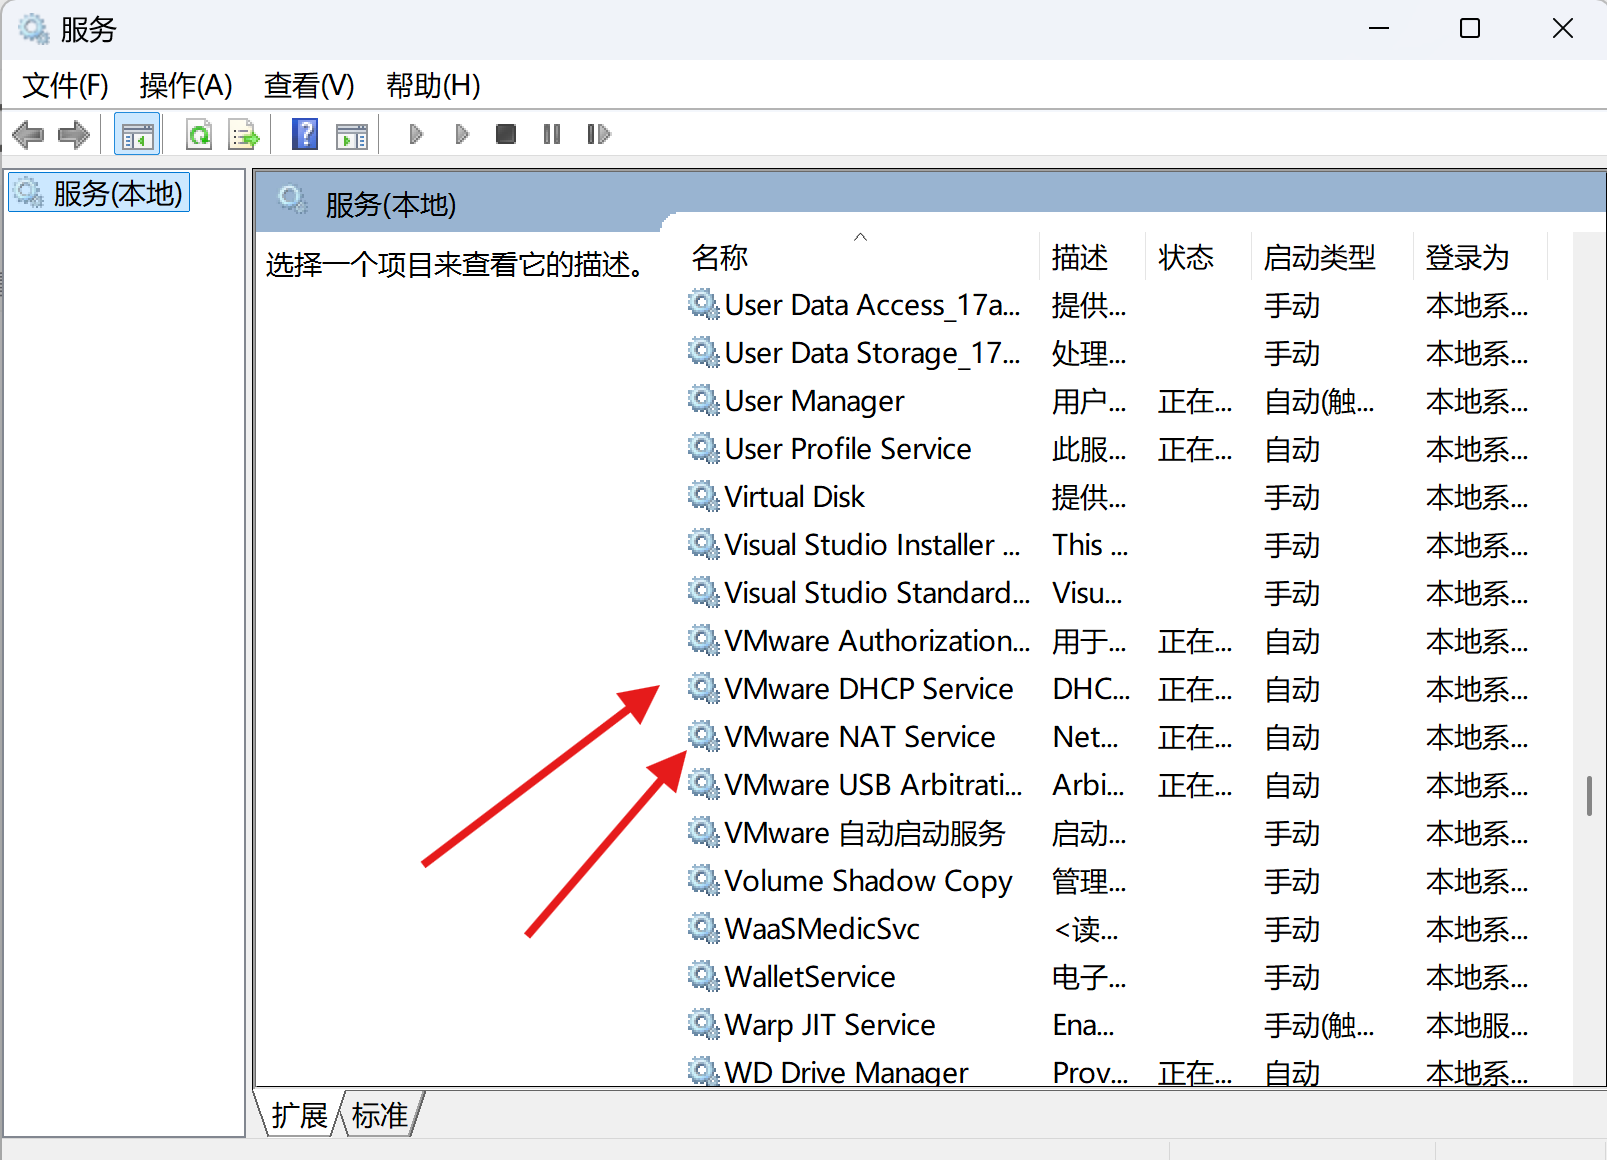Click the Back arrow toolbar icon

[x=28, y=134]
